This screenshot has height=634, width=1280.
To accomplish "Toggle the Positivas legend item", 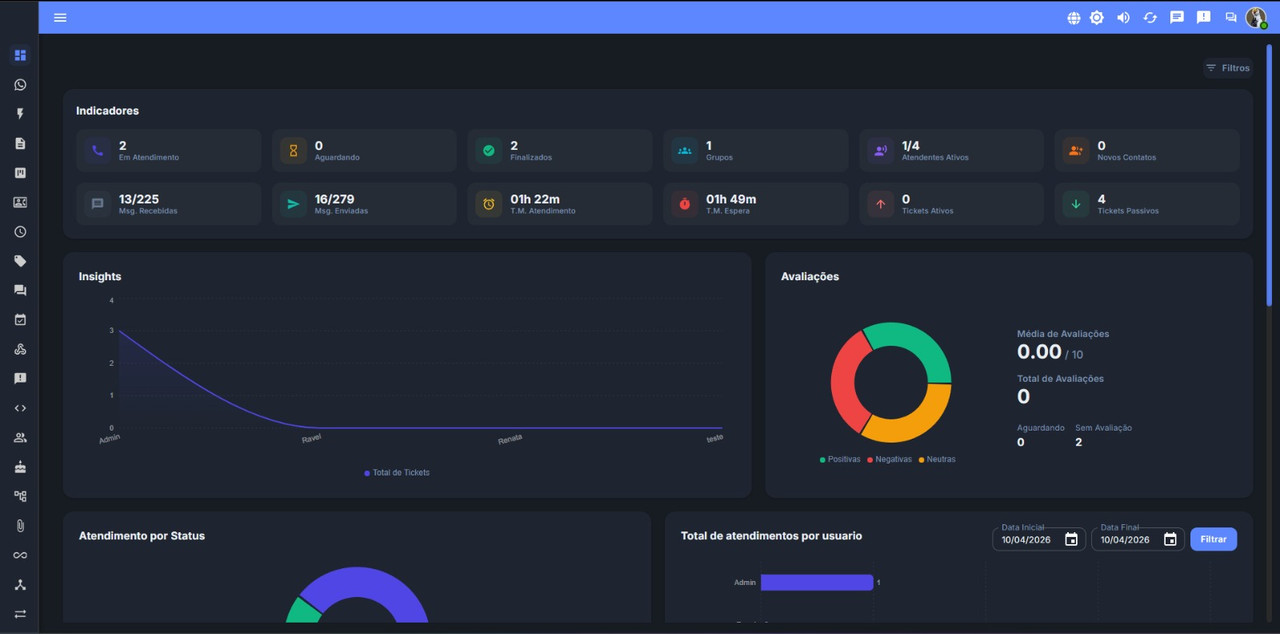I will (x=840, y=459).
